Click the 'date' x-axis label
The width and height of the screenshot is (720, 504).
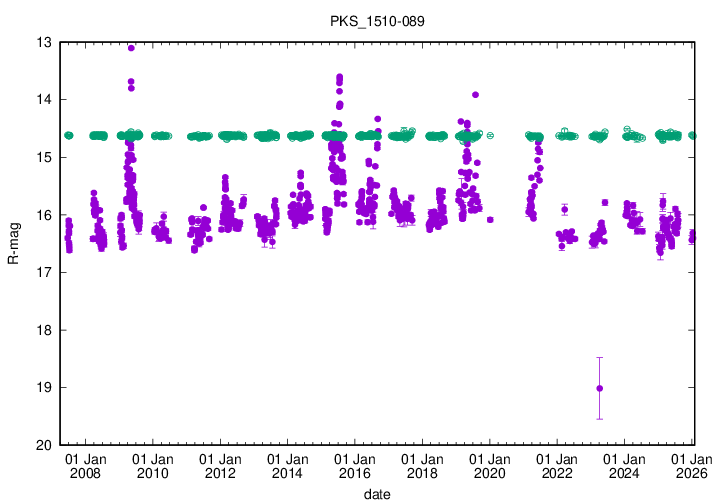pos(377,494)
